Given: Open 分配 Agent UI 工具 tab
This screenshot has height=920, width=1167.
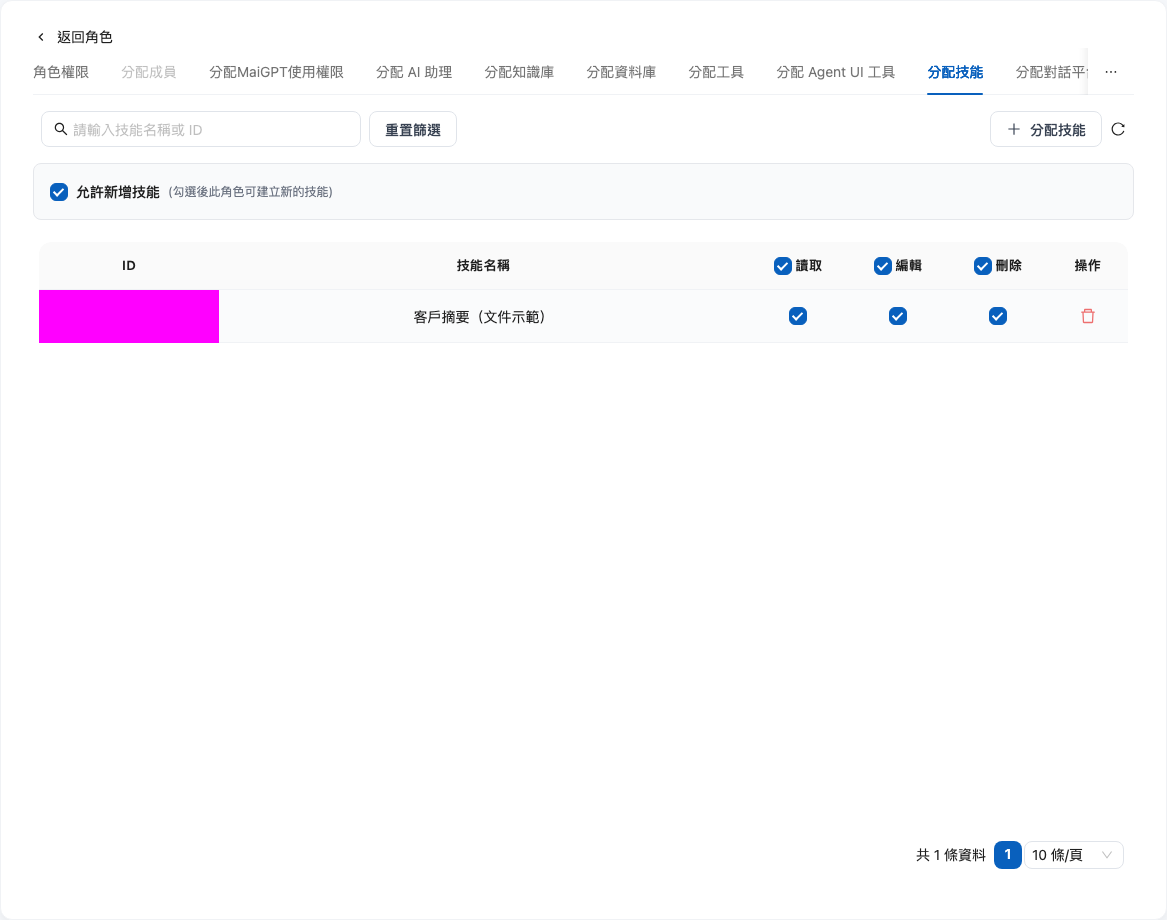Looking at the screenshot, I should tap(836, 72).
